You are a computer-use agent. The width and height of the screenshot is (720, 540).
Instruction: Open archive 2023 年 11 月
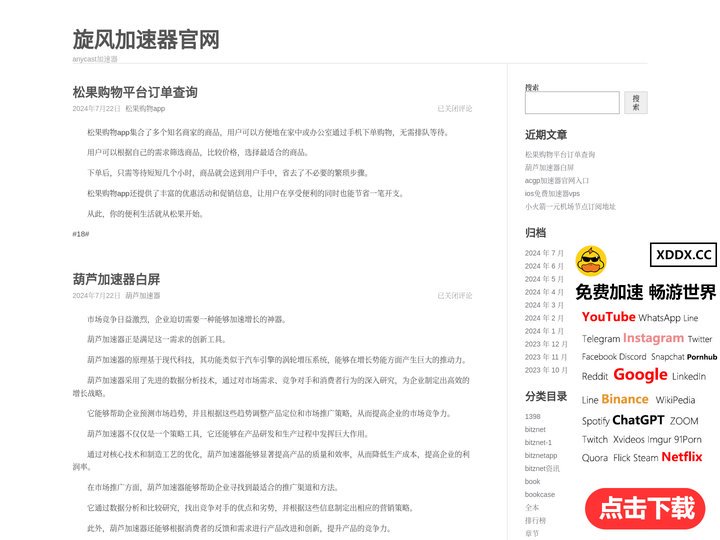pyautogui.click(x=546, y=357)
